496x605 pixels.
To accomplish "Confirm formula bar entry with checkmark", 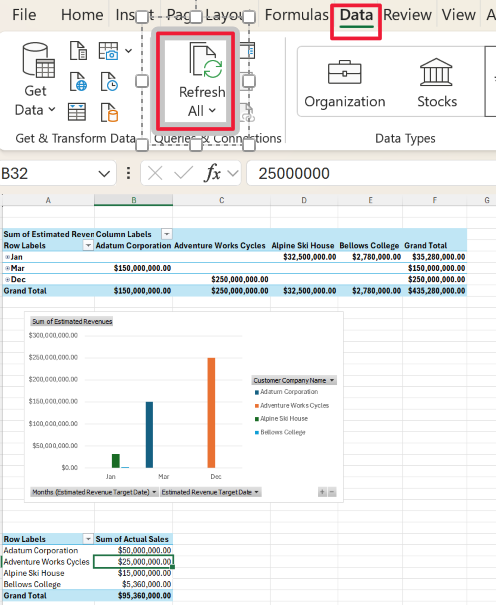I will [x=183, y=174].
